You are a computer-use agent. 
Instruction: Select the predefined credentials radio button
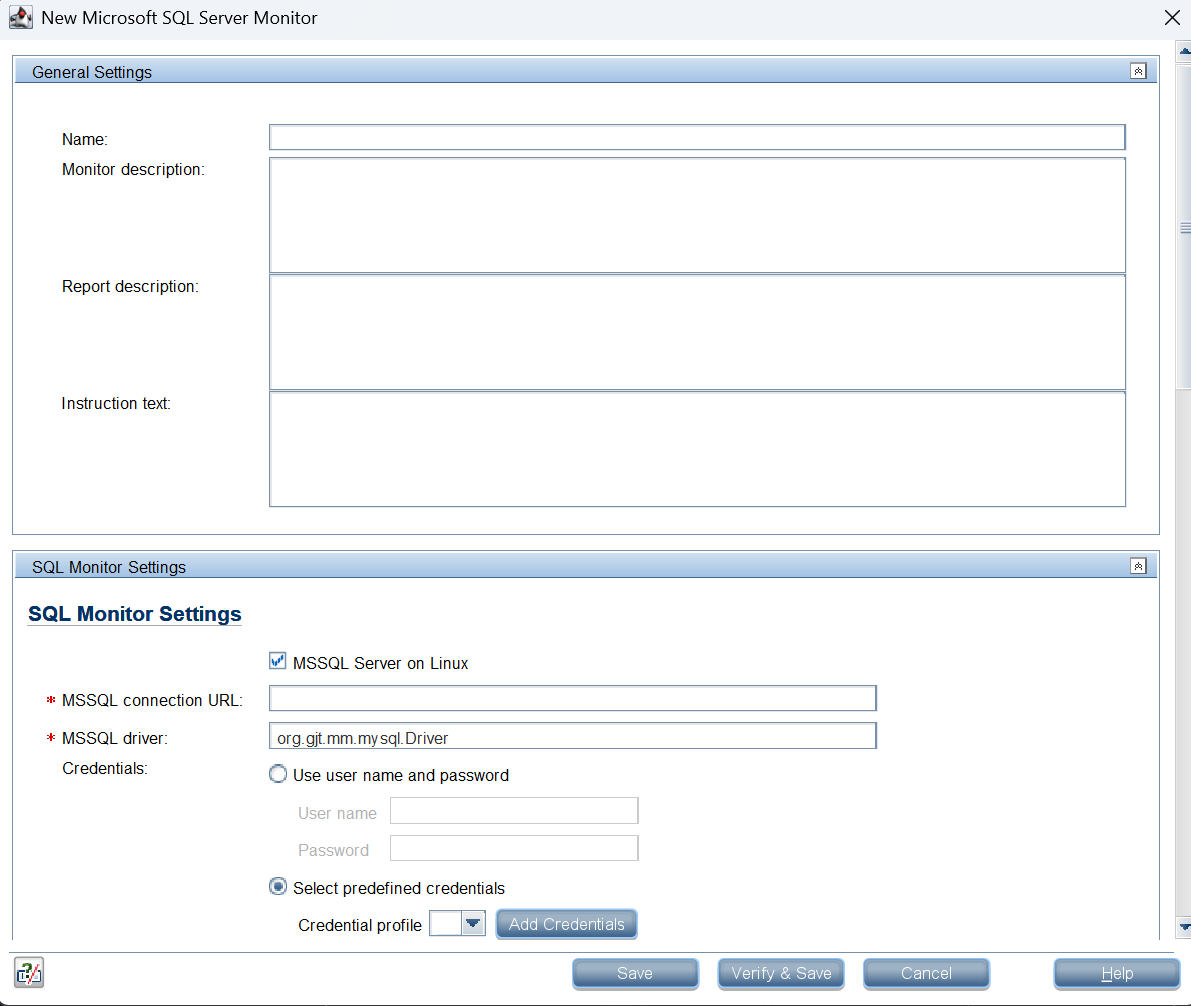[x=278, y=887]
